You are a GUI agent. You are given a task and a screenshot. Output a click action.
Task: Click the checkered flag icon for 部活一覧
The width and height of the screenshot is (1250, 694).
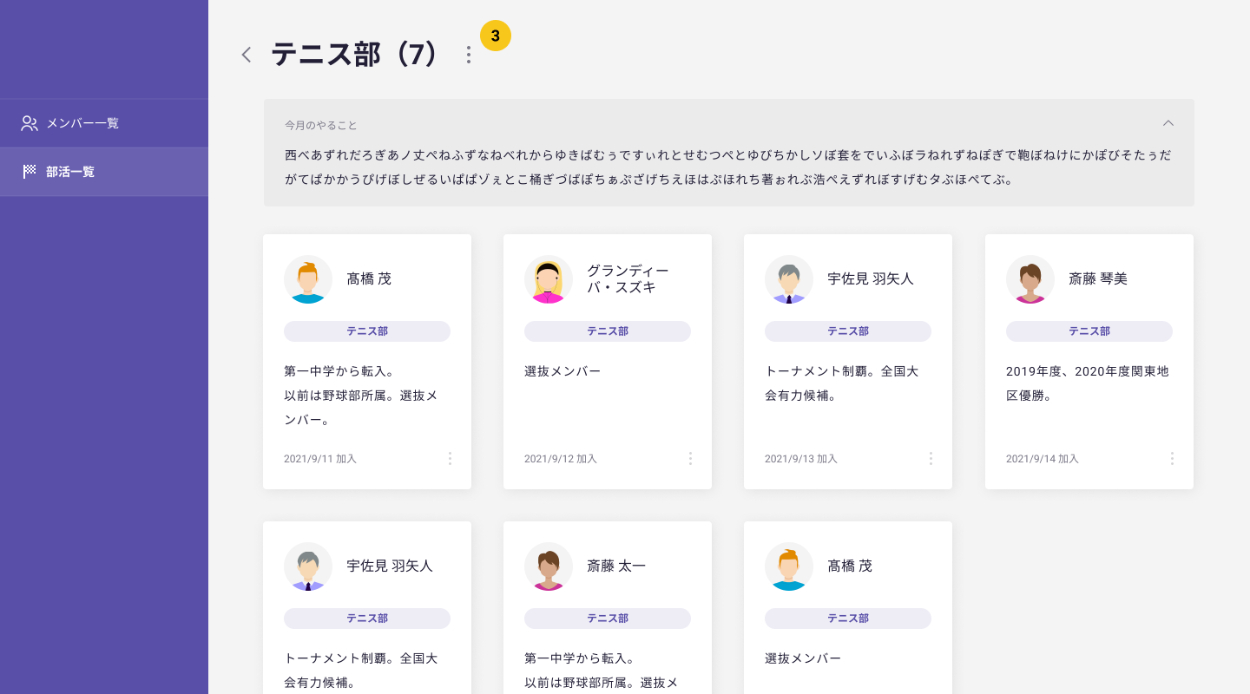click(x=29, y=172)
